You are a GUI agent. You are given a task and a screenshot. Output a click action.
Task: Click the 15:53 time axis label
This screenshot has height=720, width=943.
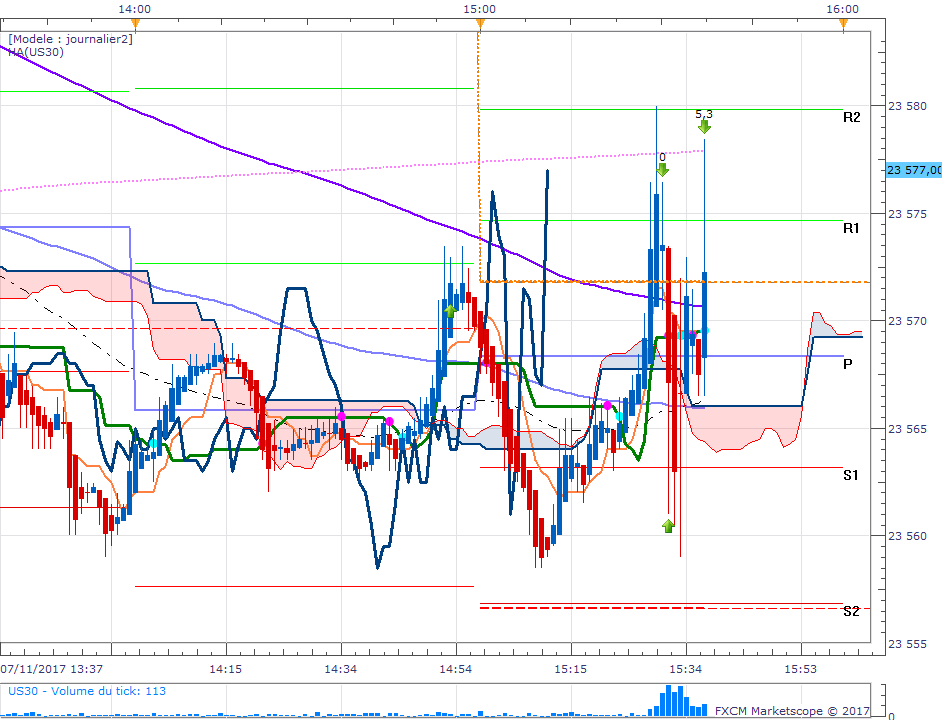point(800,669)
